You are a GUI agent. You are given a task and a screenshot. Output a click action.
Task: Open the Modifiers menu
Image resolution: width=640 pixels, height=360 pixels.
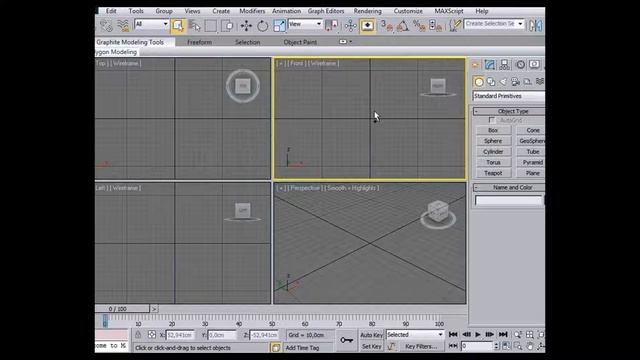pyautogui.click(x=252, y=11)
